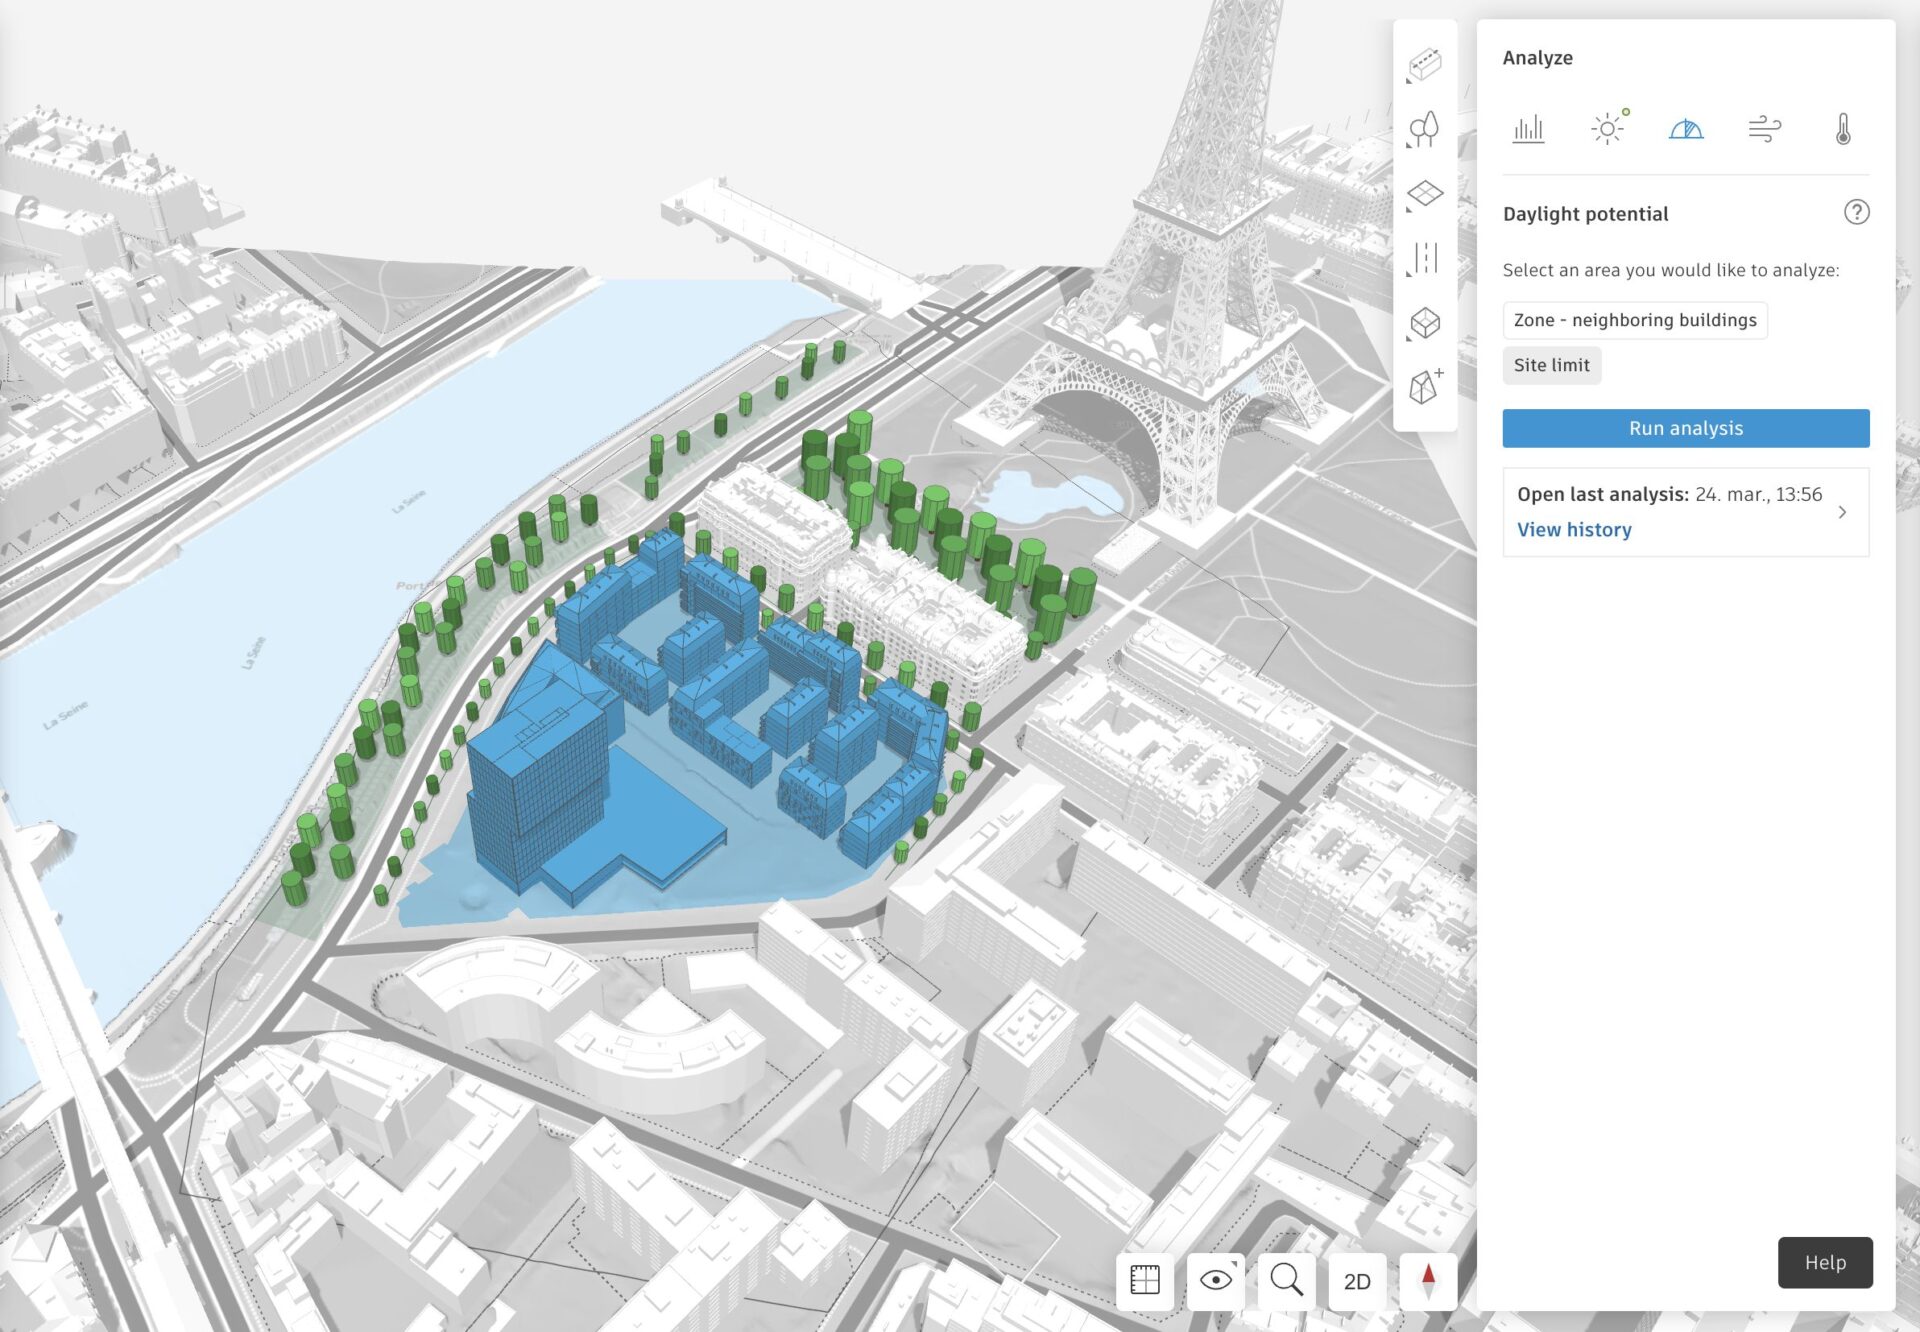
Task: Open the road lines tool
Action: tap(1424, 258)
